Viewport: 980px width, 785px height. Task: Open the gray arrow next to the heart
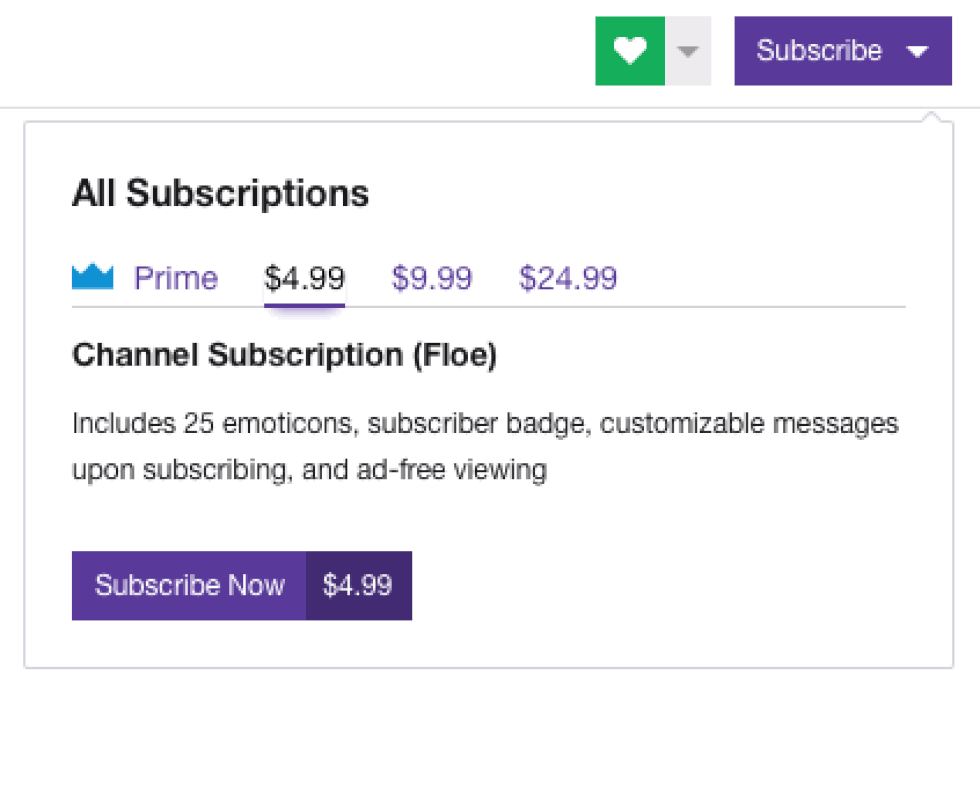pos(688,51)
